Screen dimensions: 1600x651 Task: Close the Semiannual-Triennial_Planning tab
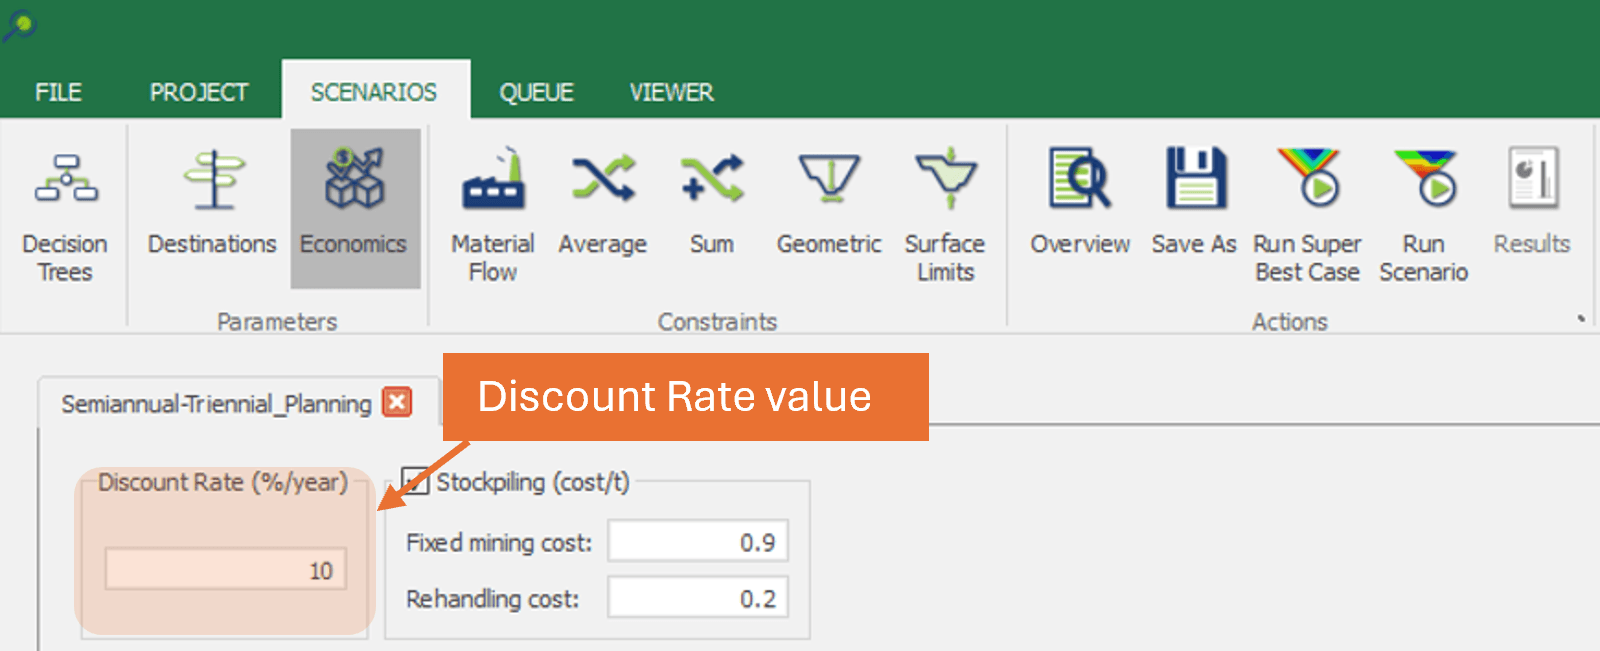tap(398, 403)
